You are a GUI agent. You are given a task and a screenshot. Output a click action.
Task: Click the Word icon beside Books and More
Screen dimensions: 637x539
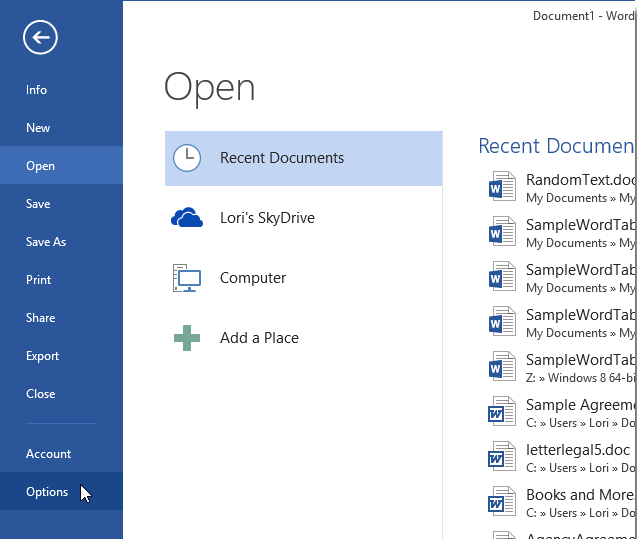click(x=501, y=502)
